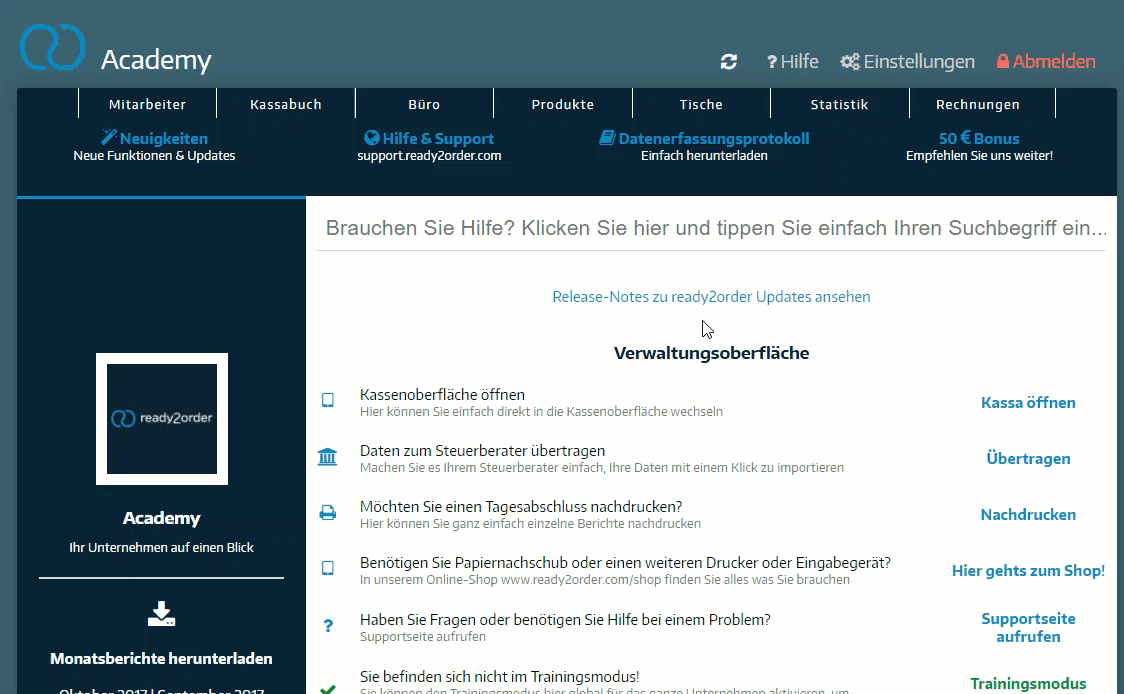Image resolution: width=1124 pixels, height=694 pixels.
Task: Click the Übertragen link
Action: [x=1028, y=459]
